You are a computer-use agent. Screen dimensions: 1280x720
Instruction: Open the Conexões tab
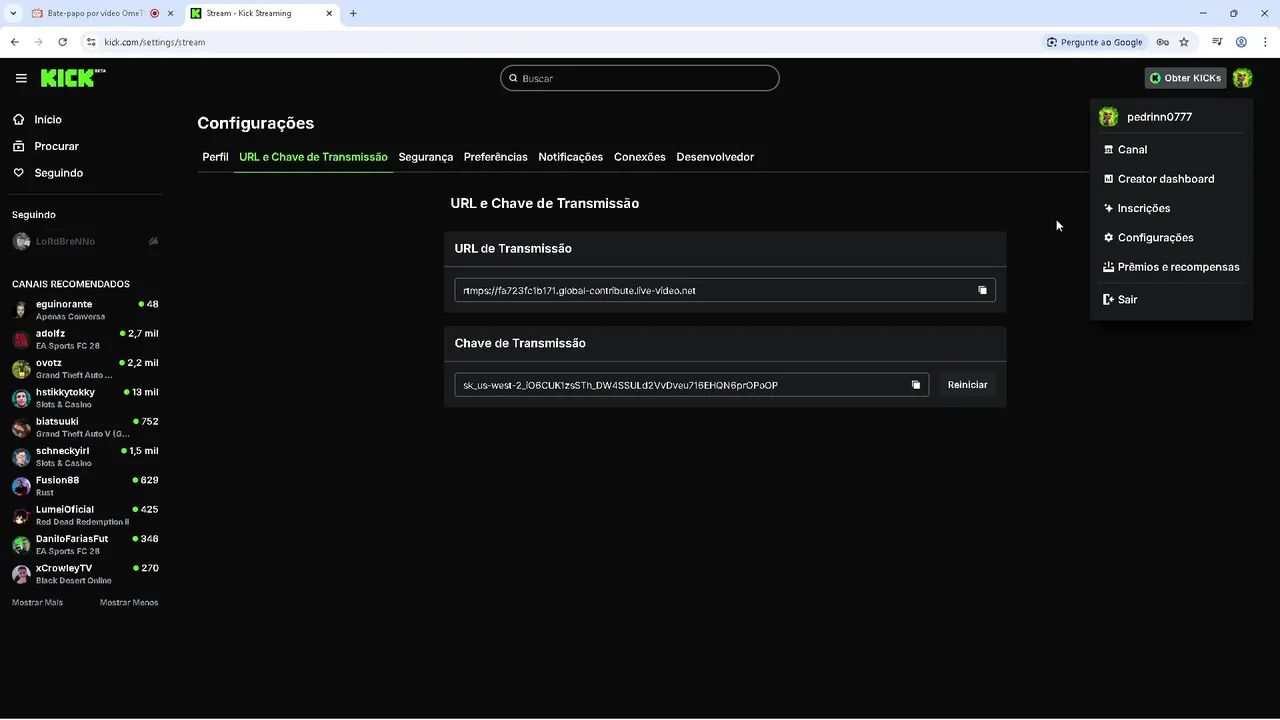640,157
